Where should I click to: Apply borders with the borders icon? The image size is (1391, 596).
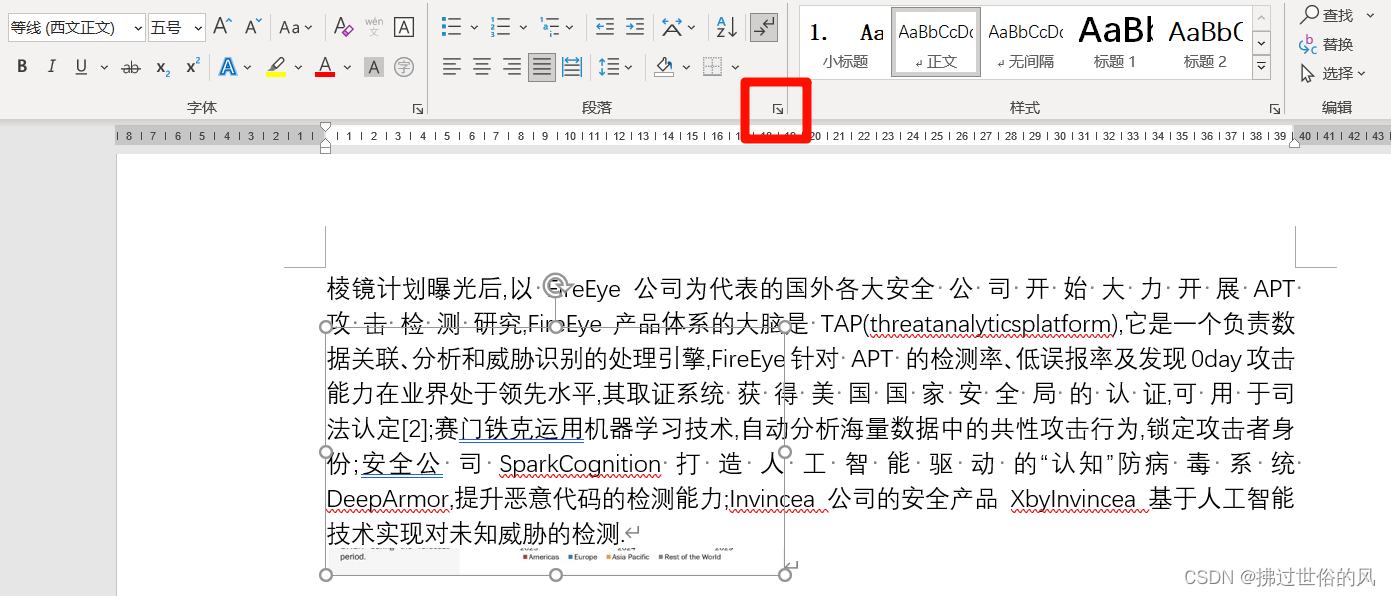pos(712,68)
